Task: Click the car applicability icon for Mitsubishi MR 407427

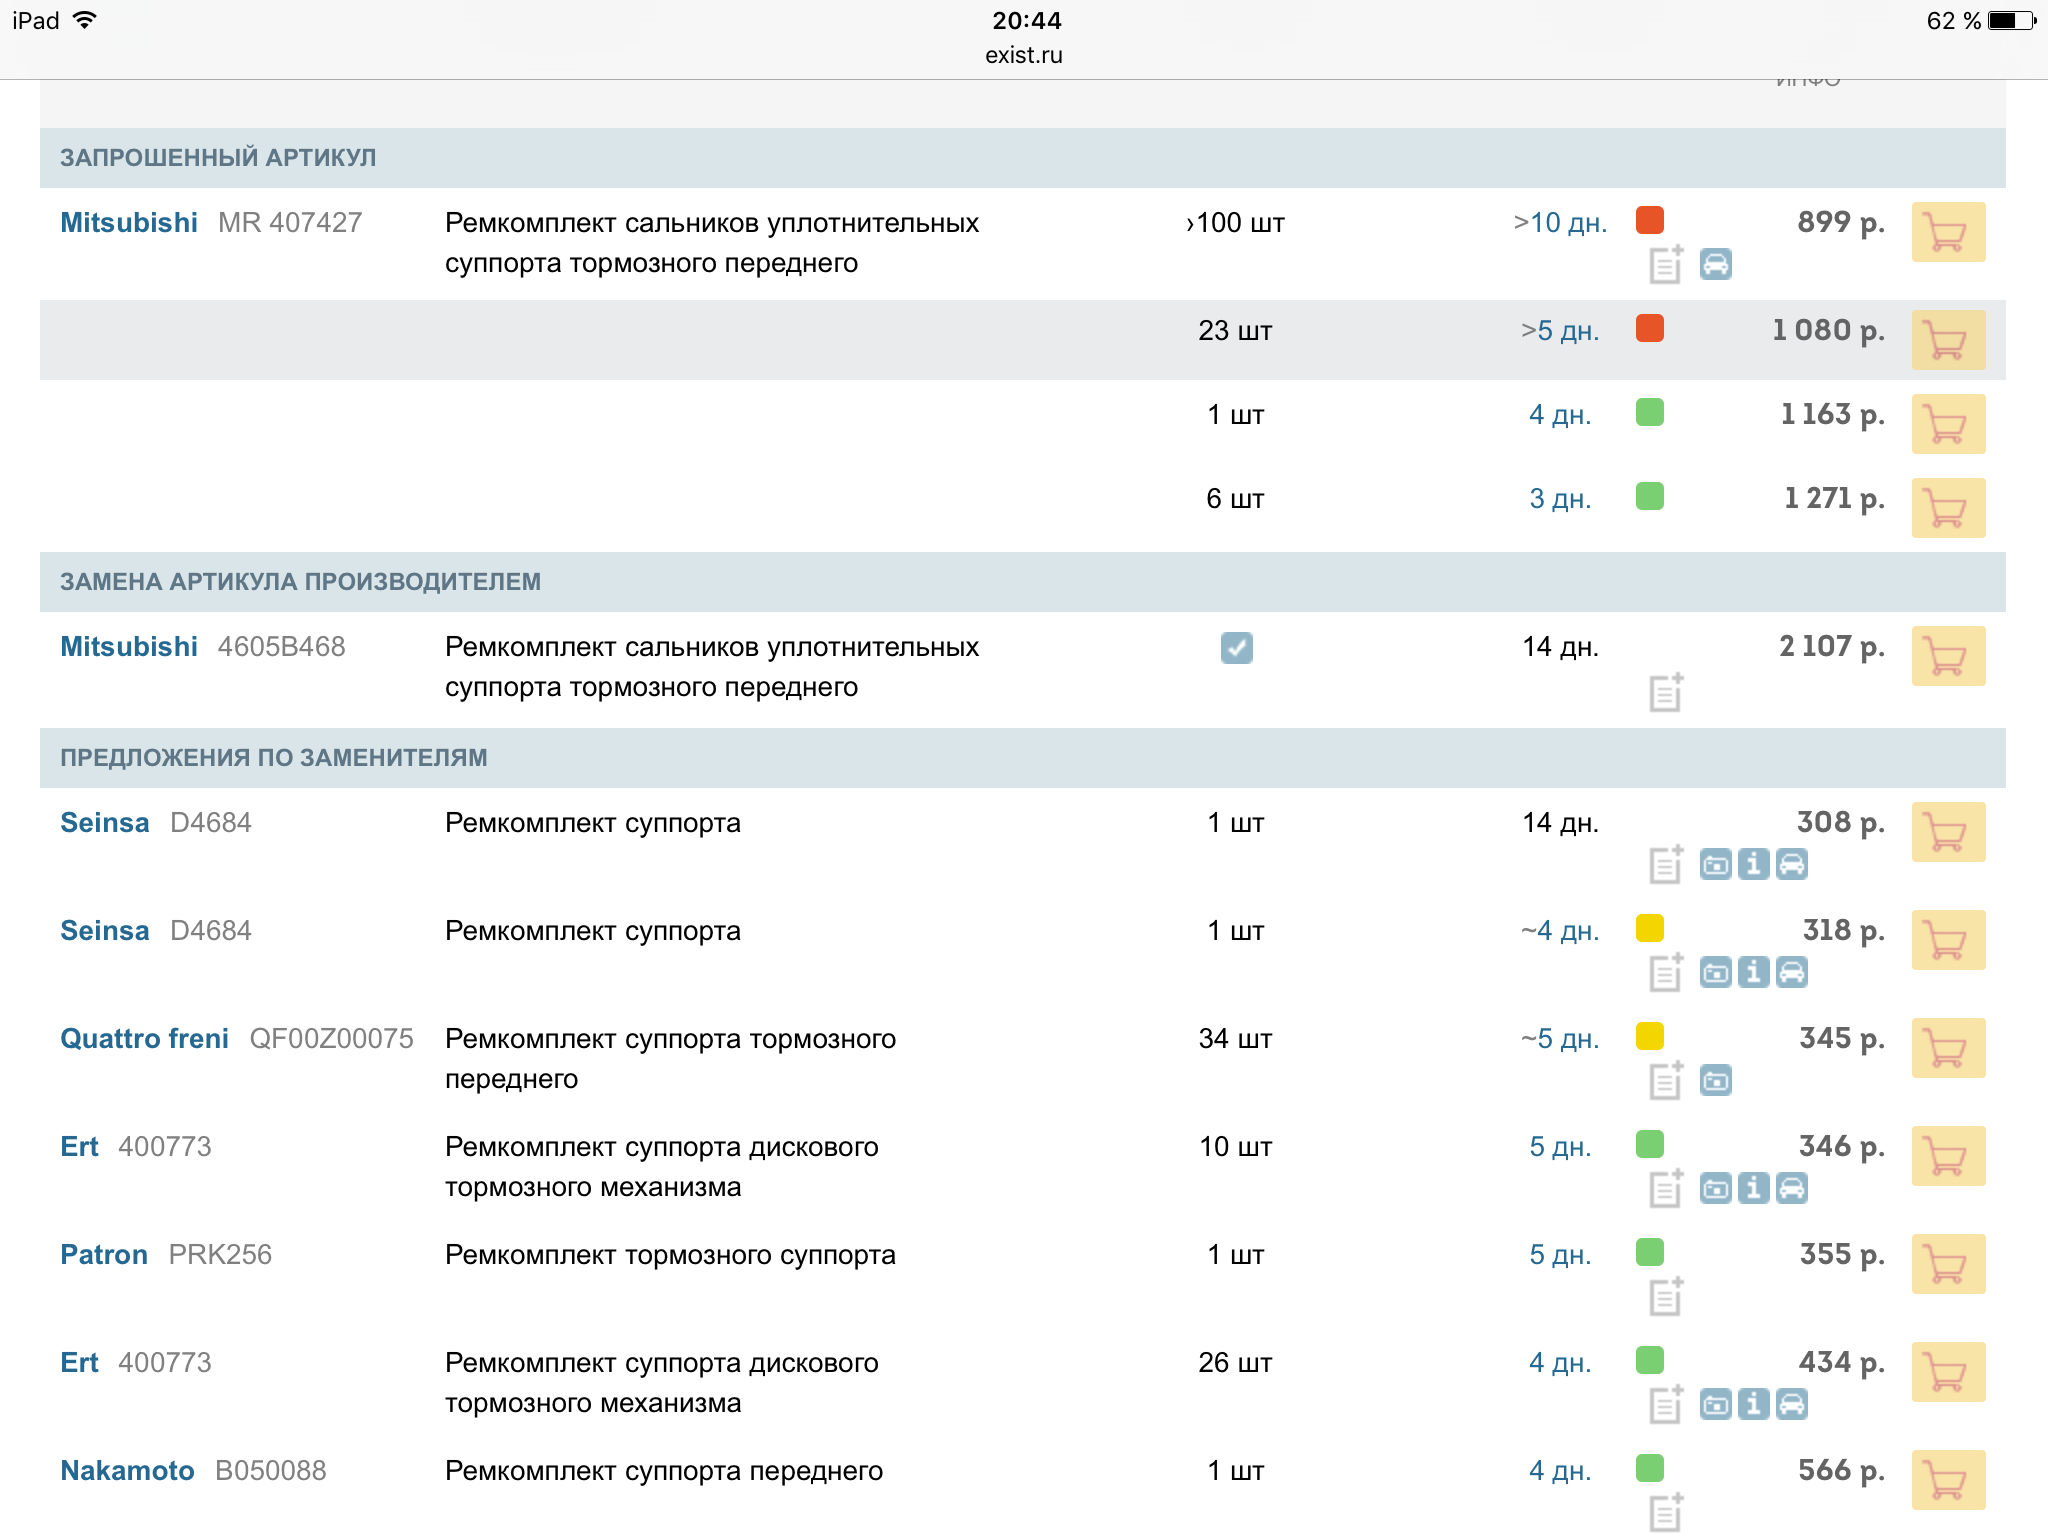Action: 1715,264
